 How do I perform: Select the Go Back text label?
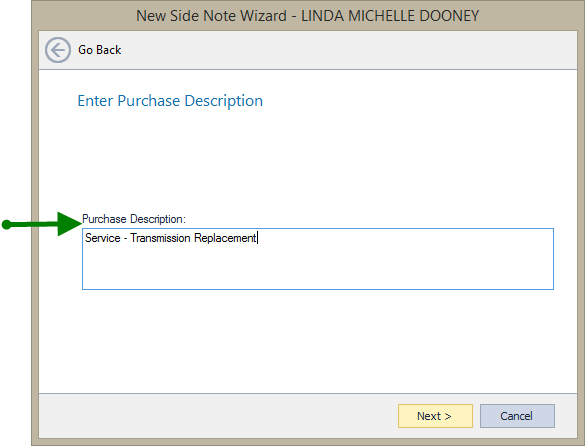[99, 50]
